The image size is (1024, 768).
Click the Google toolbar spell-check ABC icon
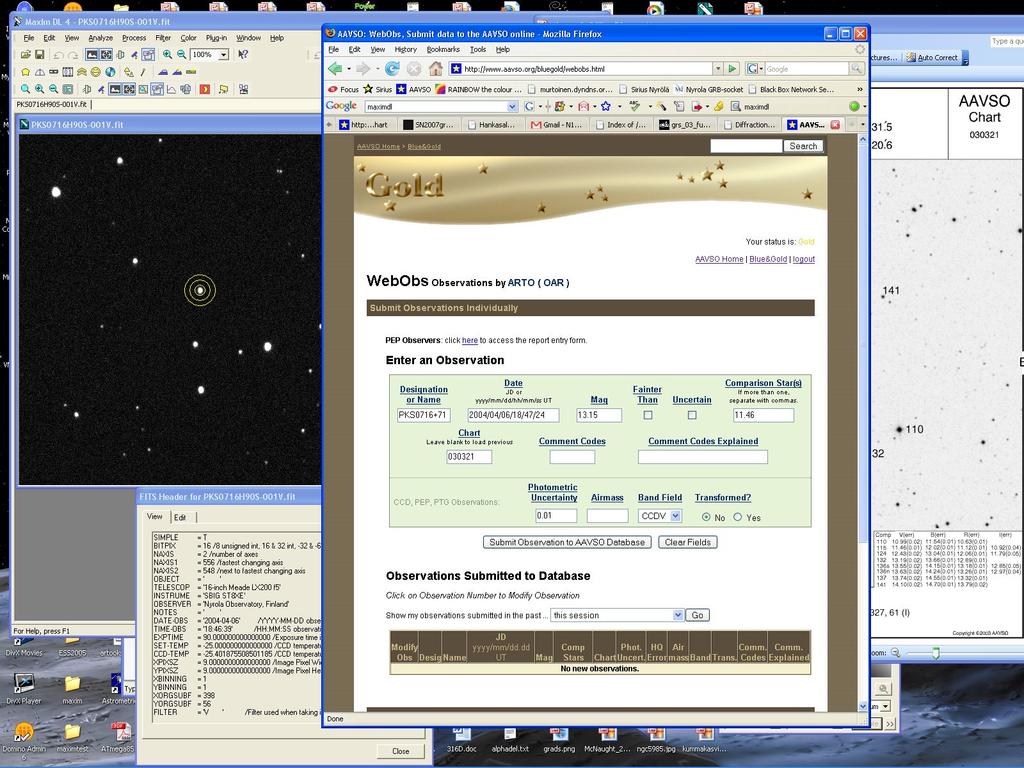[634, 106]
